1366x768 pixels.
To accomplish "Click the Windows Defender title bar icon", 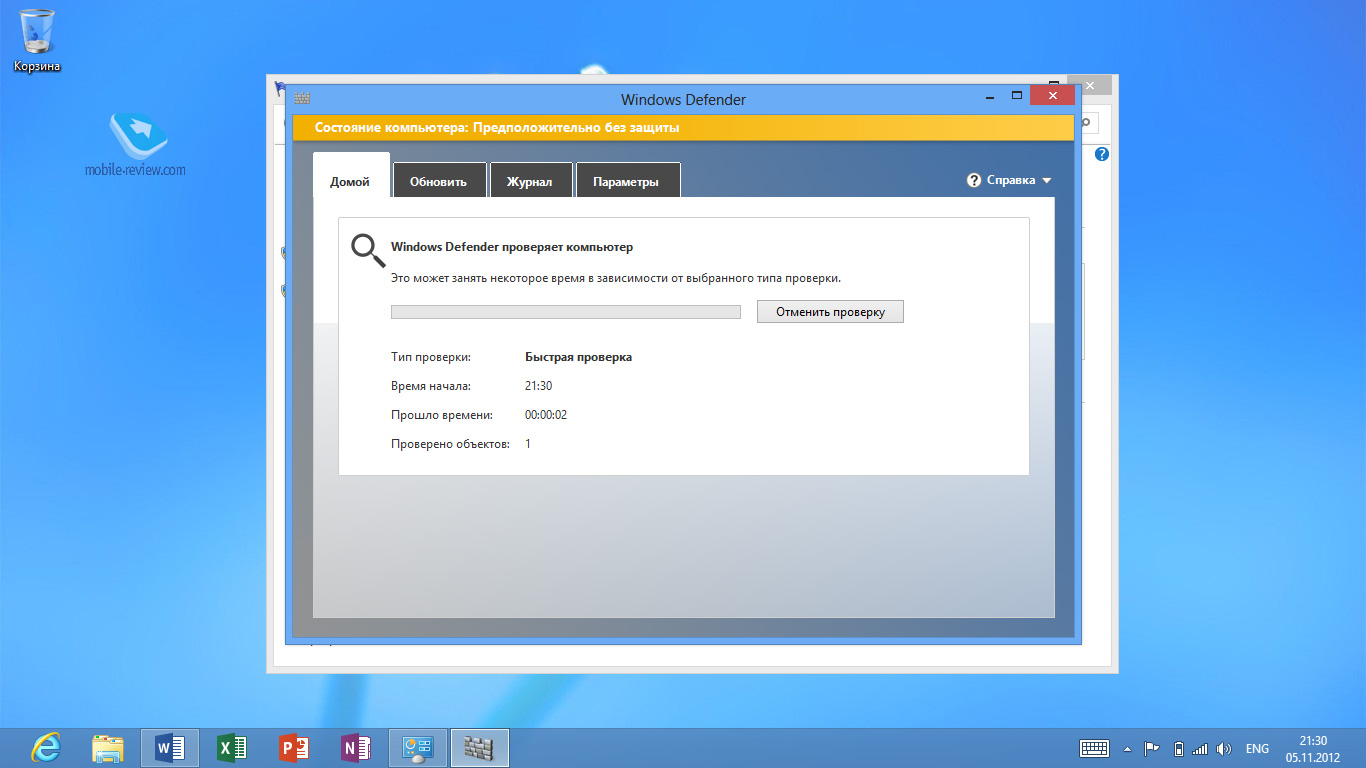I will [x=302, y=99].
